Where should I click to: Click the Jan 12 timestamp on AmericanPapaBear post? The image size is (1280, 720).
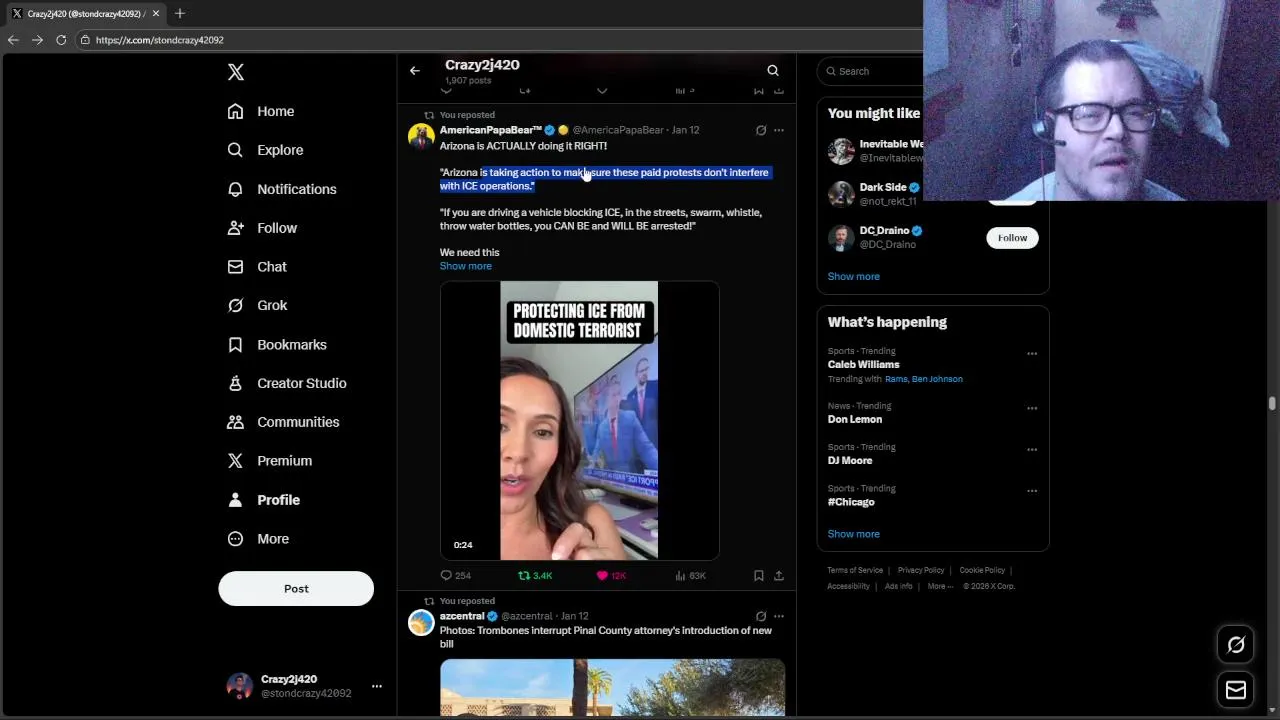[686, 130]
